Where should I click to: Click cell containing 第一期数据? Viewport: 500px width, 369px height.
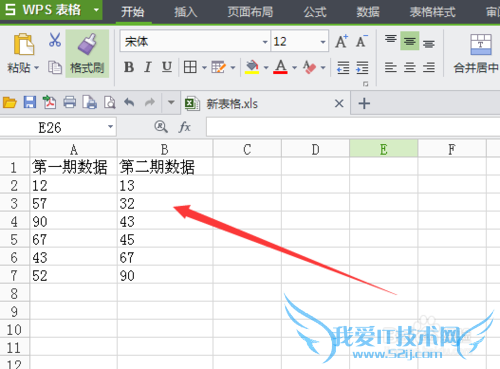[74, 167]
